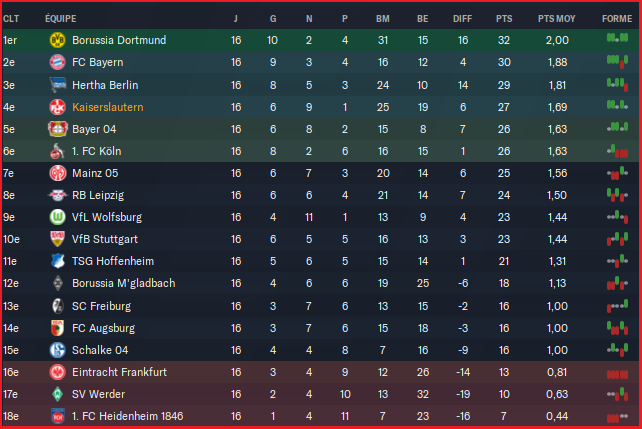The image size is (642, 429).
Task: Click the Borussia Dortmund club badge
Action: click(57, 40)
